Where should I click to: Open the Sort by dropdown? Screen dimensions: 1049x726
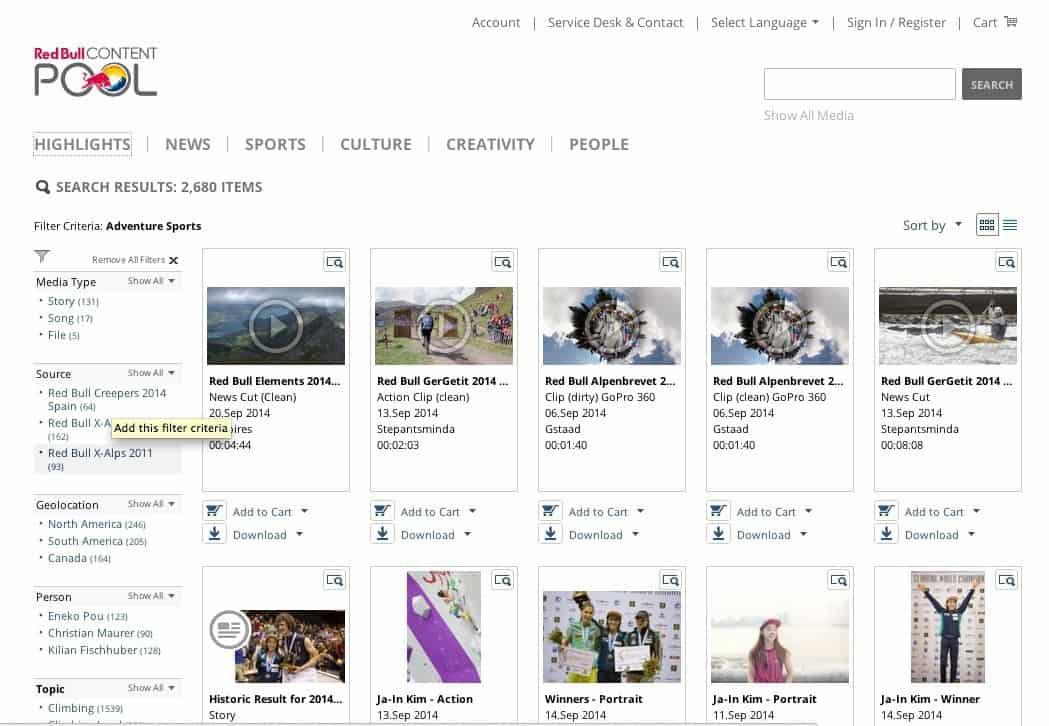point(930,225)
